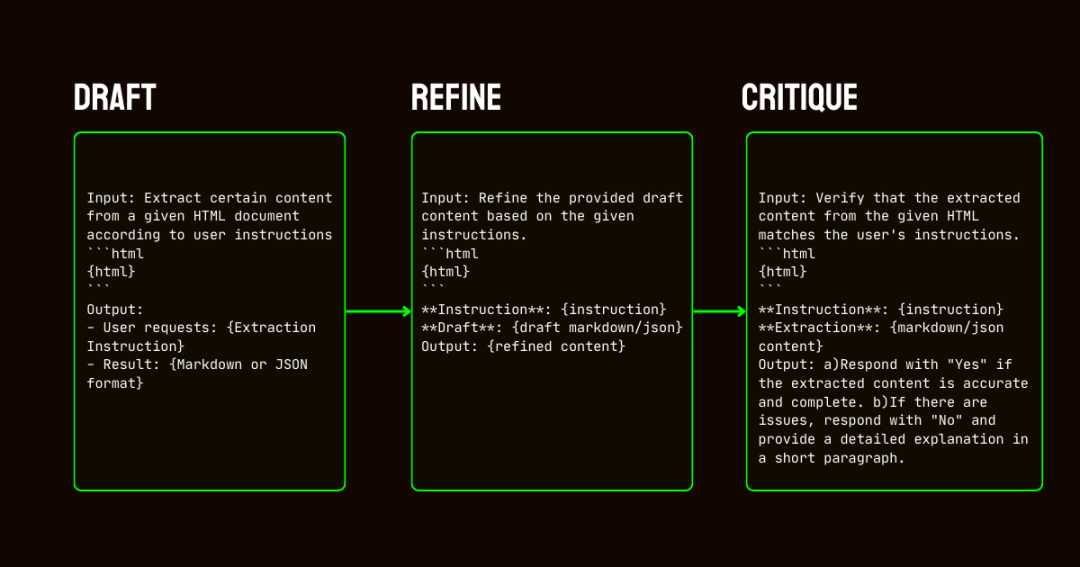
Task: Click the REFINE heading
Action: tap(456, 98)
